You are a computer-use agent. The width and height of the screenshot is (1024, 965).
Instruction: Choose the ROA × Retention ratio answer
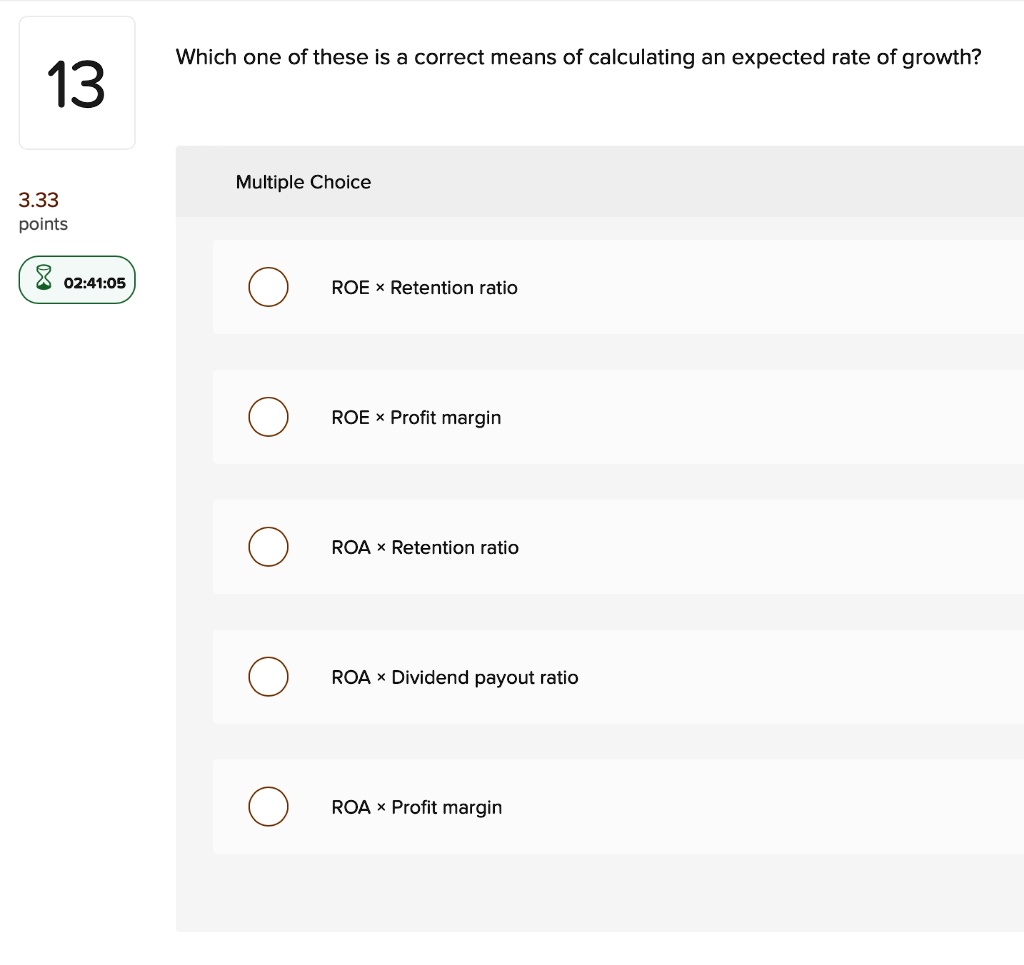pyautogui.click(x=268, y=547)
